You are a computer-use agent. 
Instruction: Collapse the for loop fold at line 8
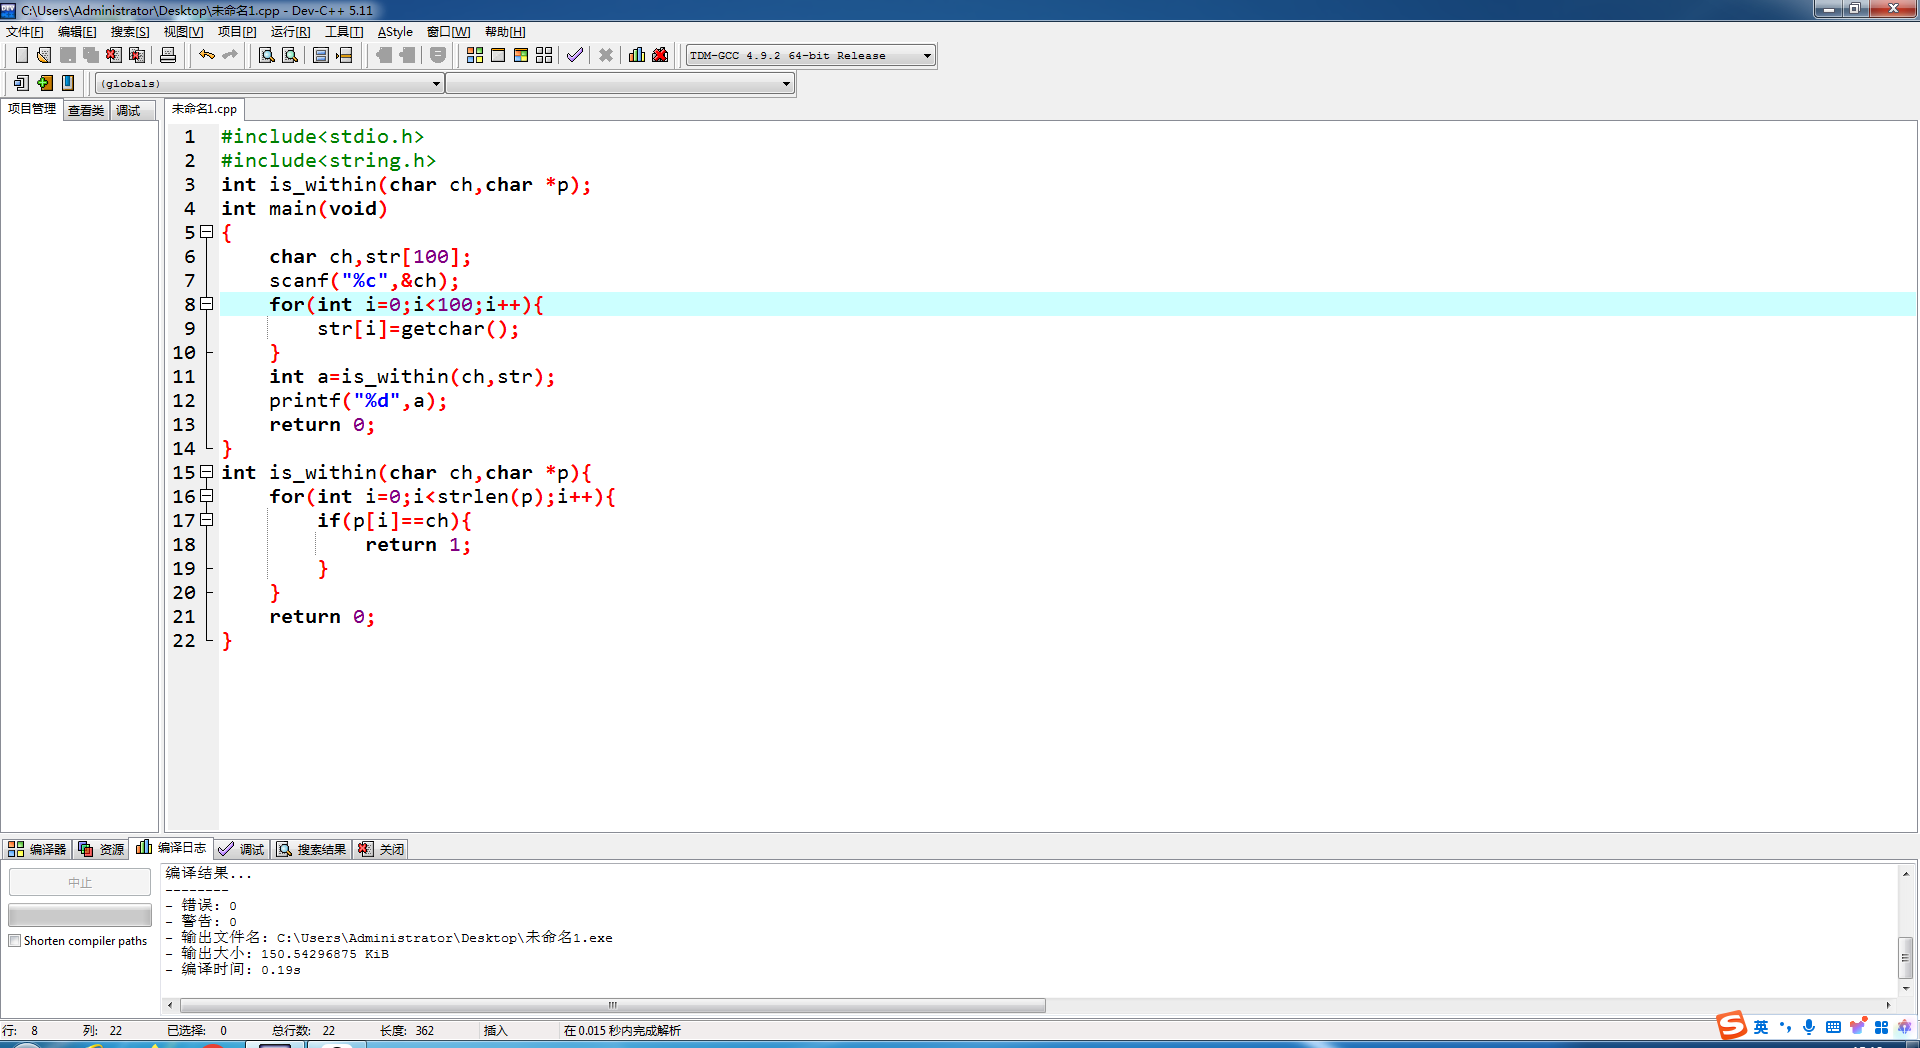point(207,304)
